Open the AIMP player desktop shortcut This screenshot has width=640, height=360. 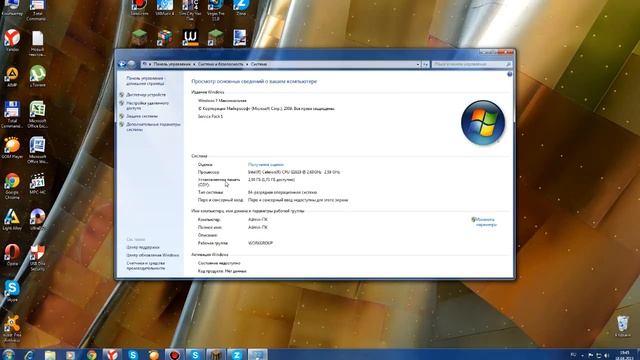12,76
